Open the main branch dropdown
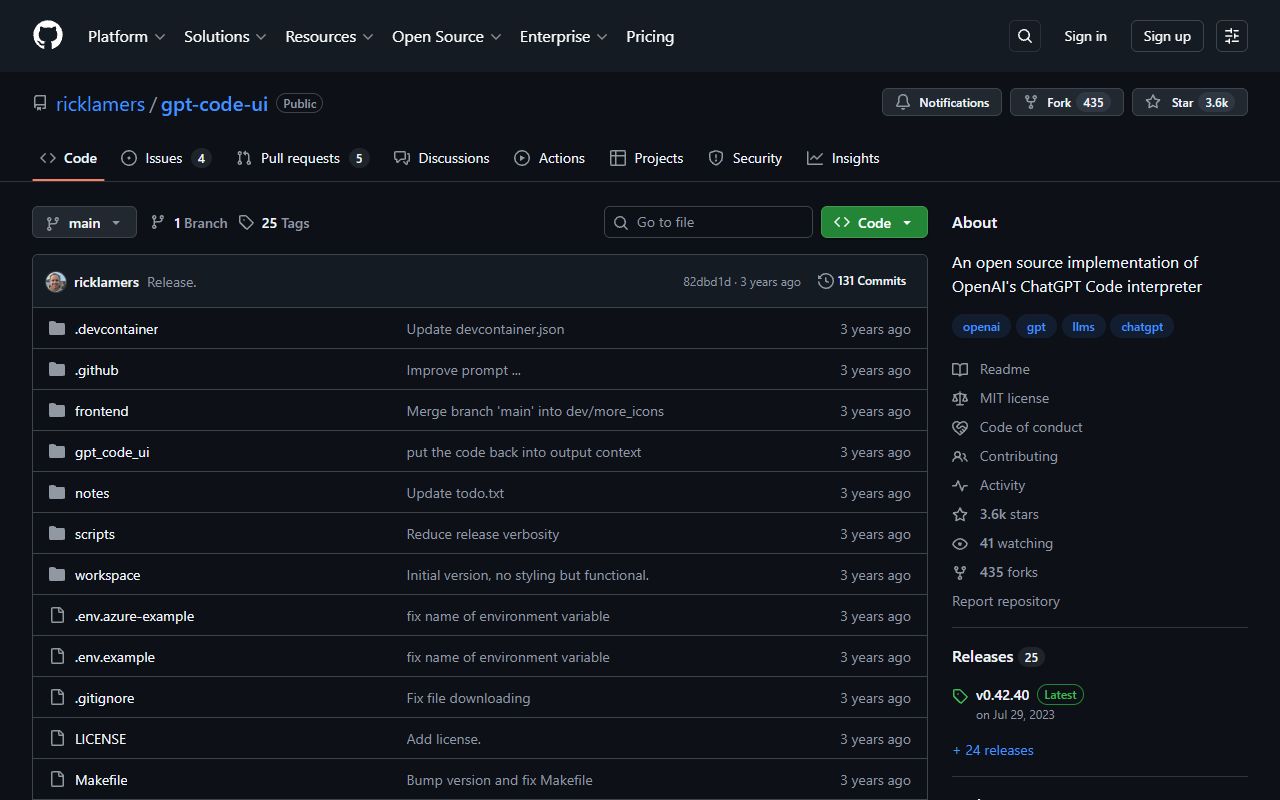 click(84, 222)
